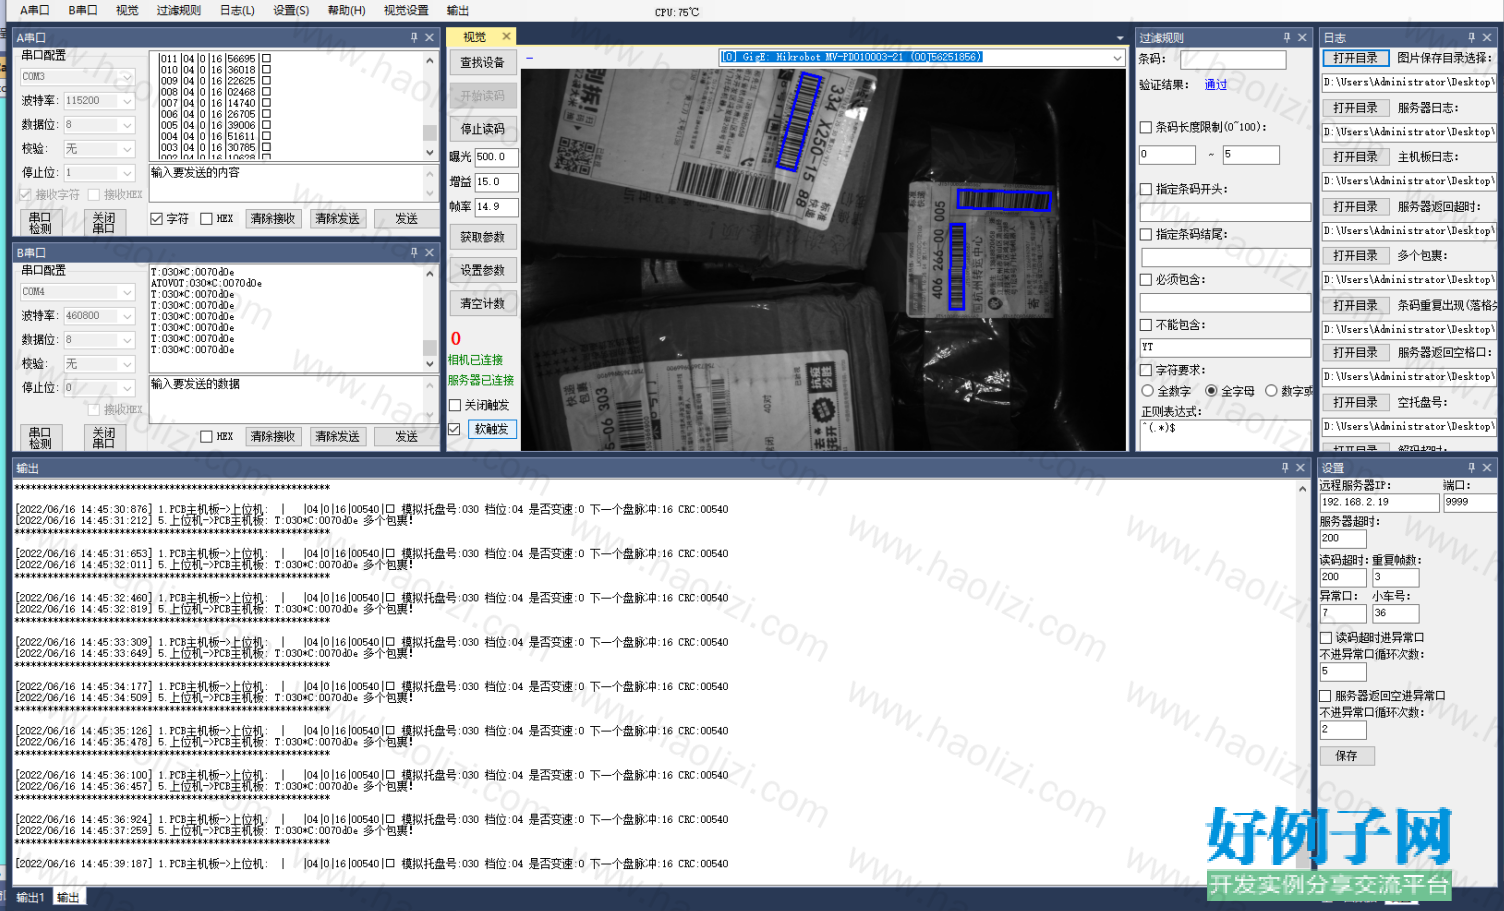Enable 必须包含 checkbox
Screen dimensions: 1504x911
[1146, 279]
